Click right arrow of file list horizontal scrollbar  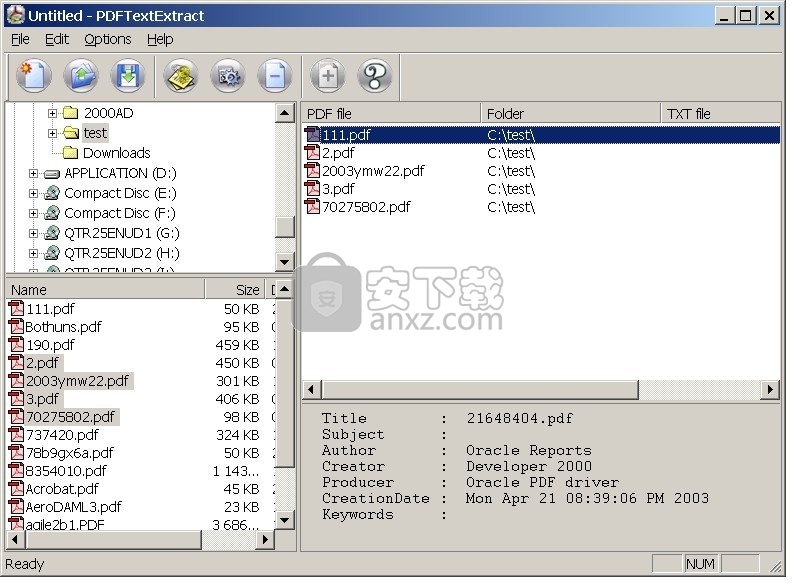(265, 540)
